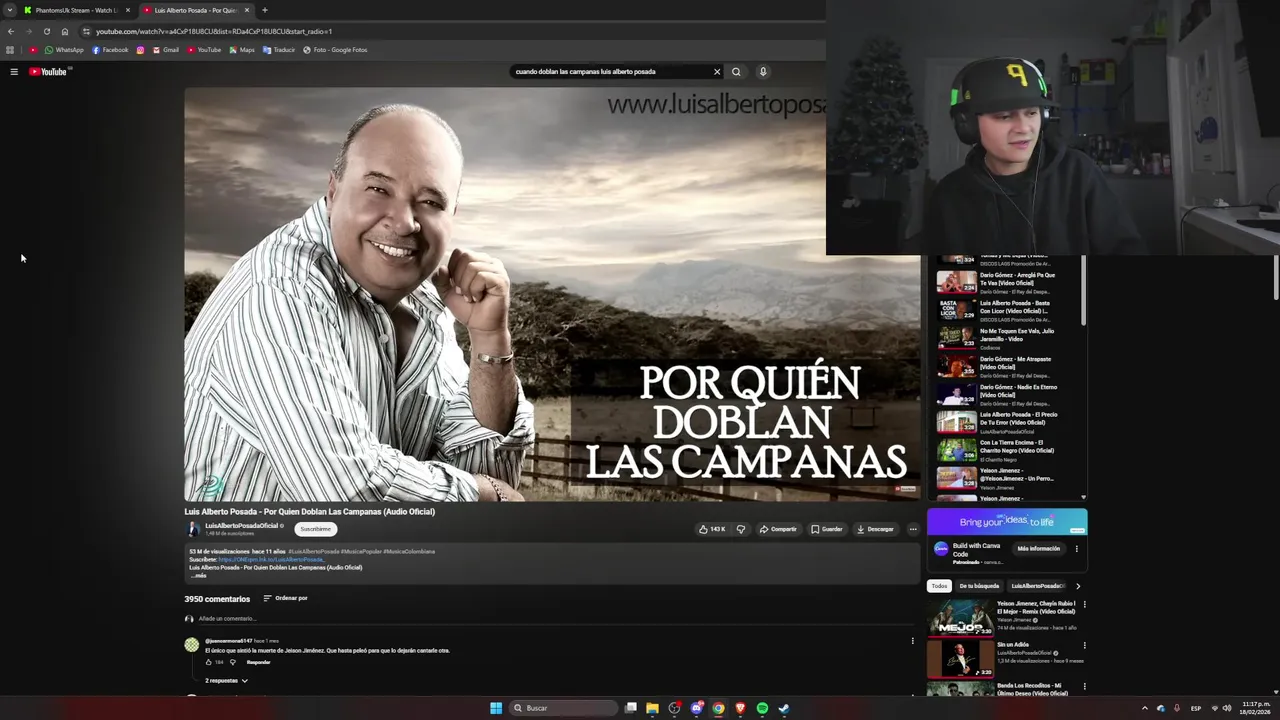
Task: Click the YouTube search input field
Action: tap(610, 72)
